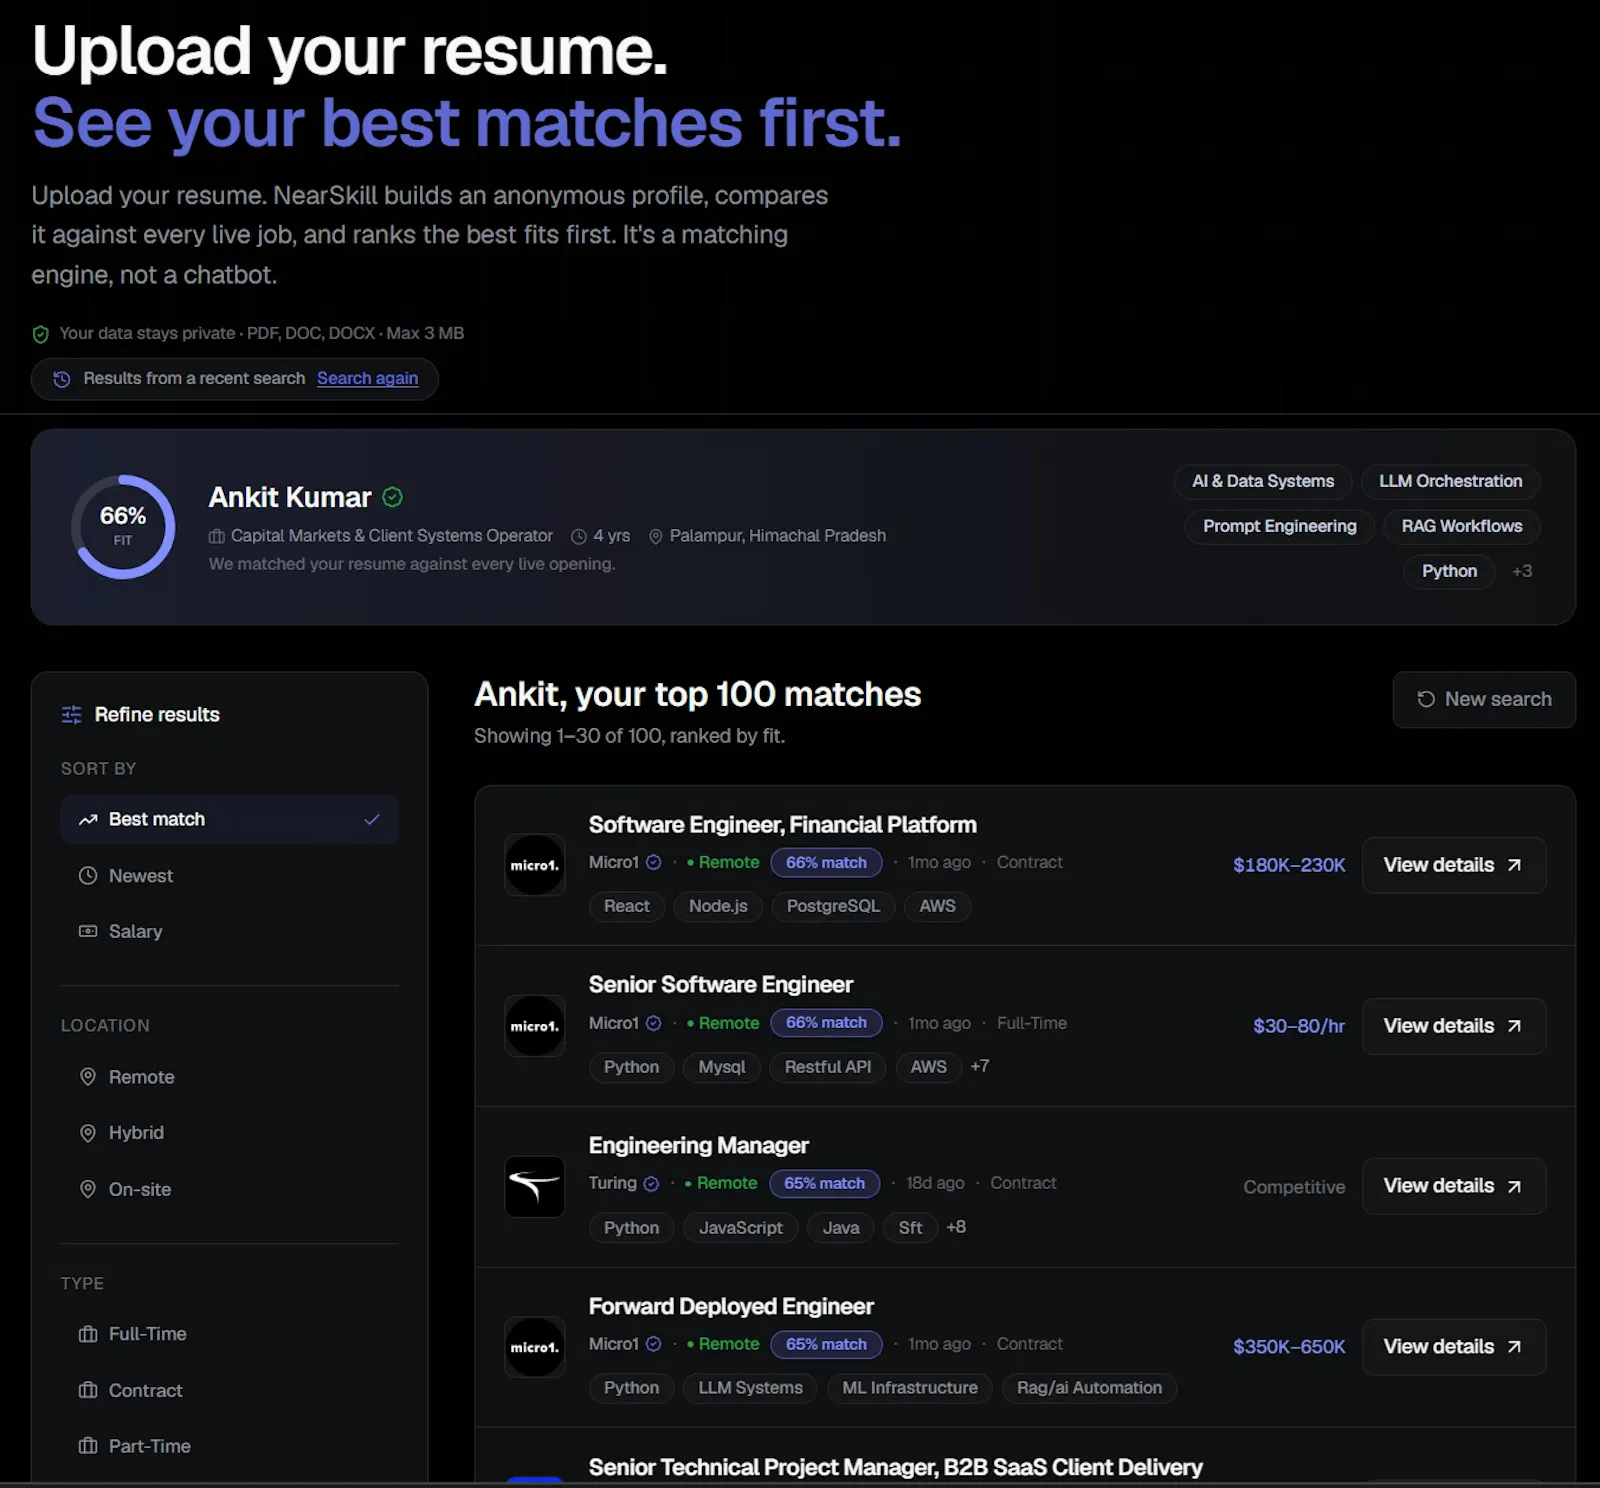Image resolution: width=1600 pixels, height=1488 pixels.
Task: Open the Senior Software Engineer job title
Action: coord(720,985)
